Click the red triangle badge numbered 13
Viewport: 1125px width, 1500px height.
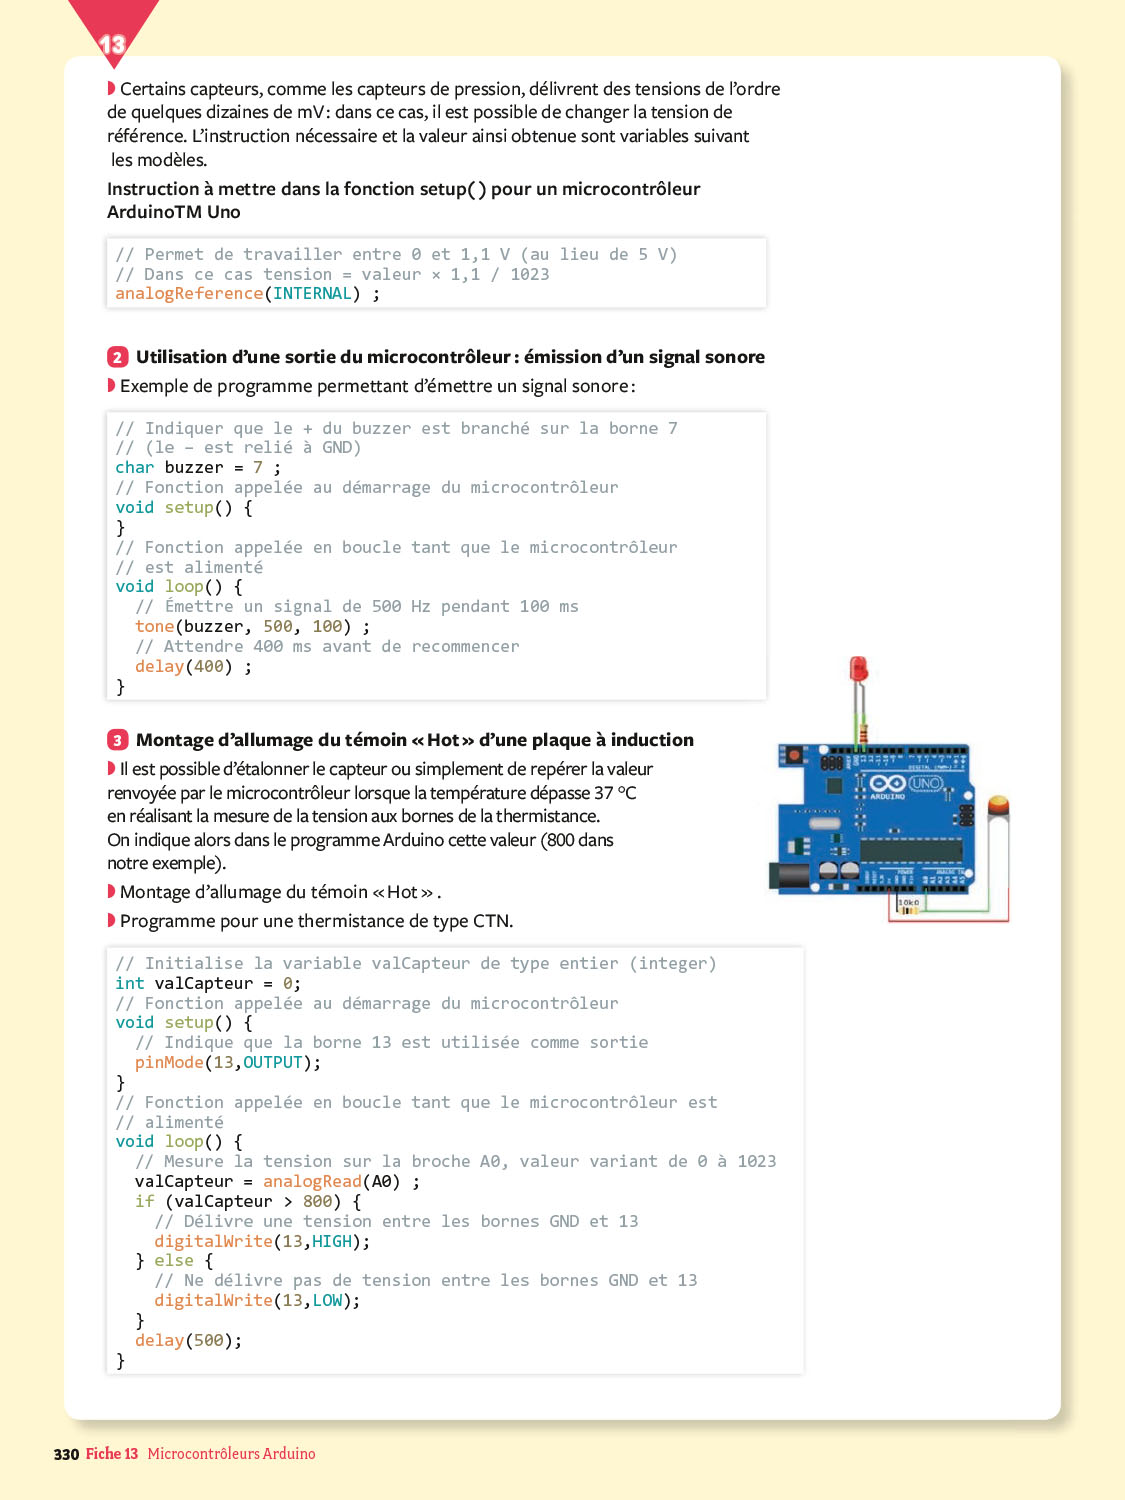point(112,40)
